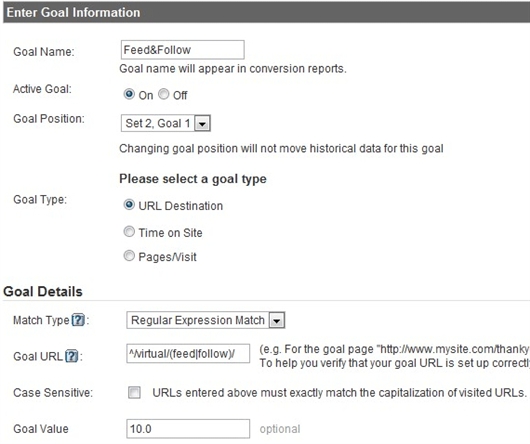The width and height of the screenshot is (530, 444).
Task: Choose Pages/Visit goal type
Action: tap(129, 256)
